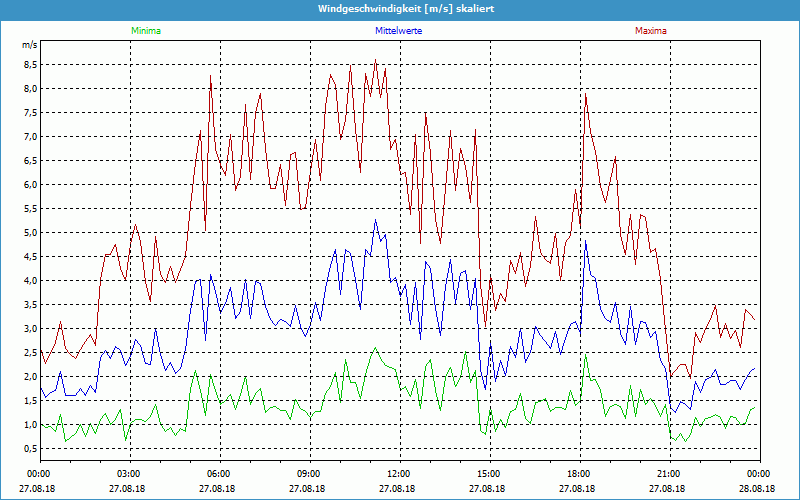Click the 18:00 time axis label

[581, 474]
